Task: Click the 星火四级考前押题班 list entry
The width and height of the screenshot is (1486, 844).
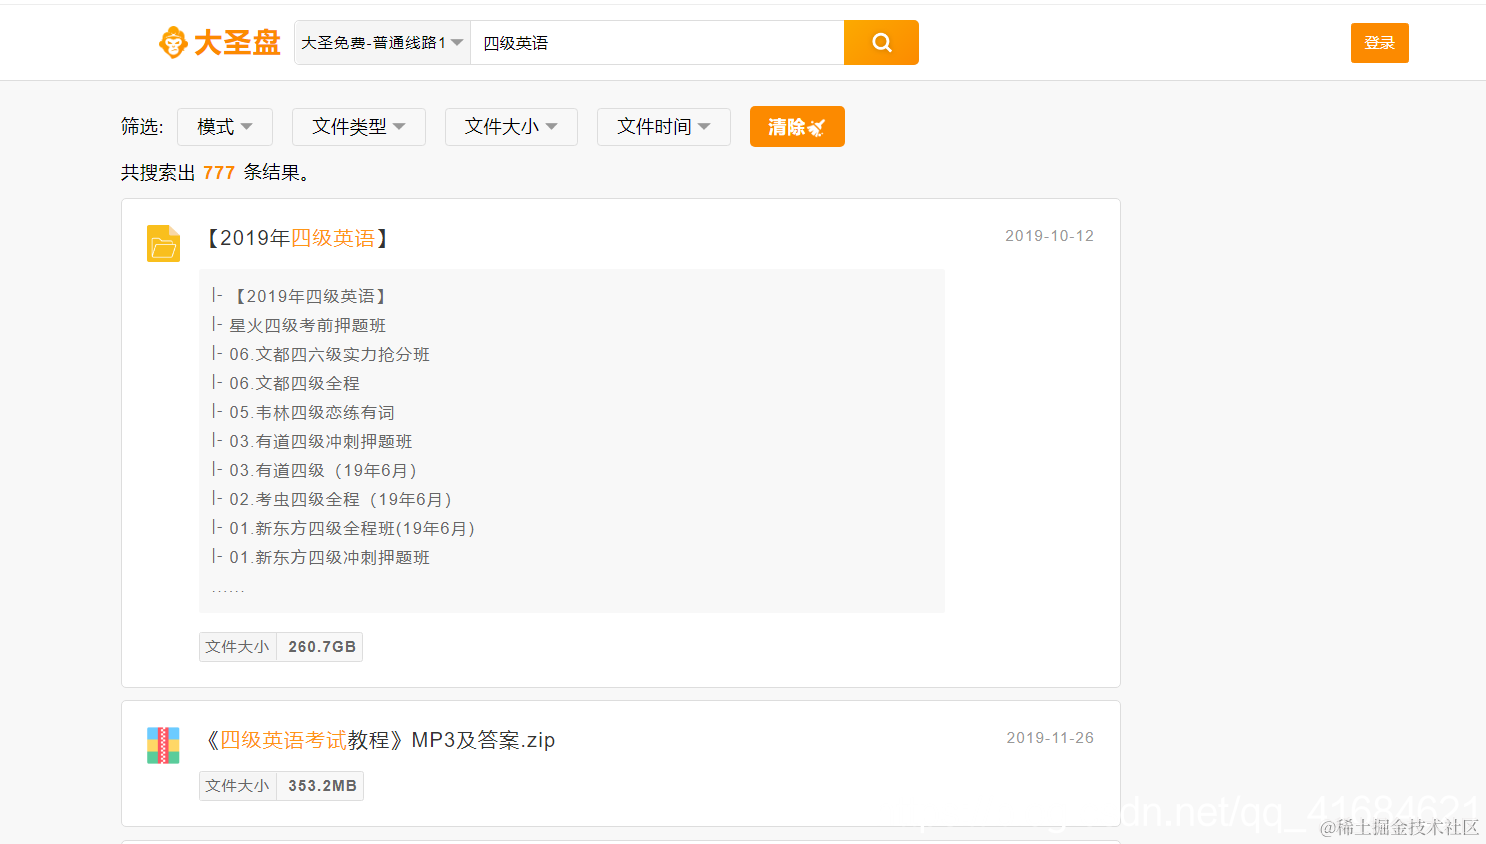Action: click(x=306, y=325)
